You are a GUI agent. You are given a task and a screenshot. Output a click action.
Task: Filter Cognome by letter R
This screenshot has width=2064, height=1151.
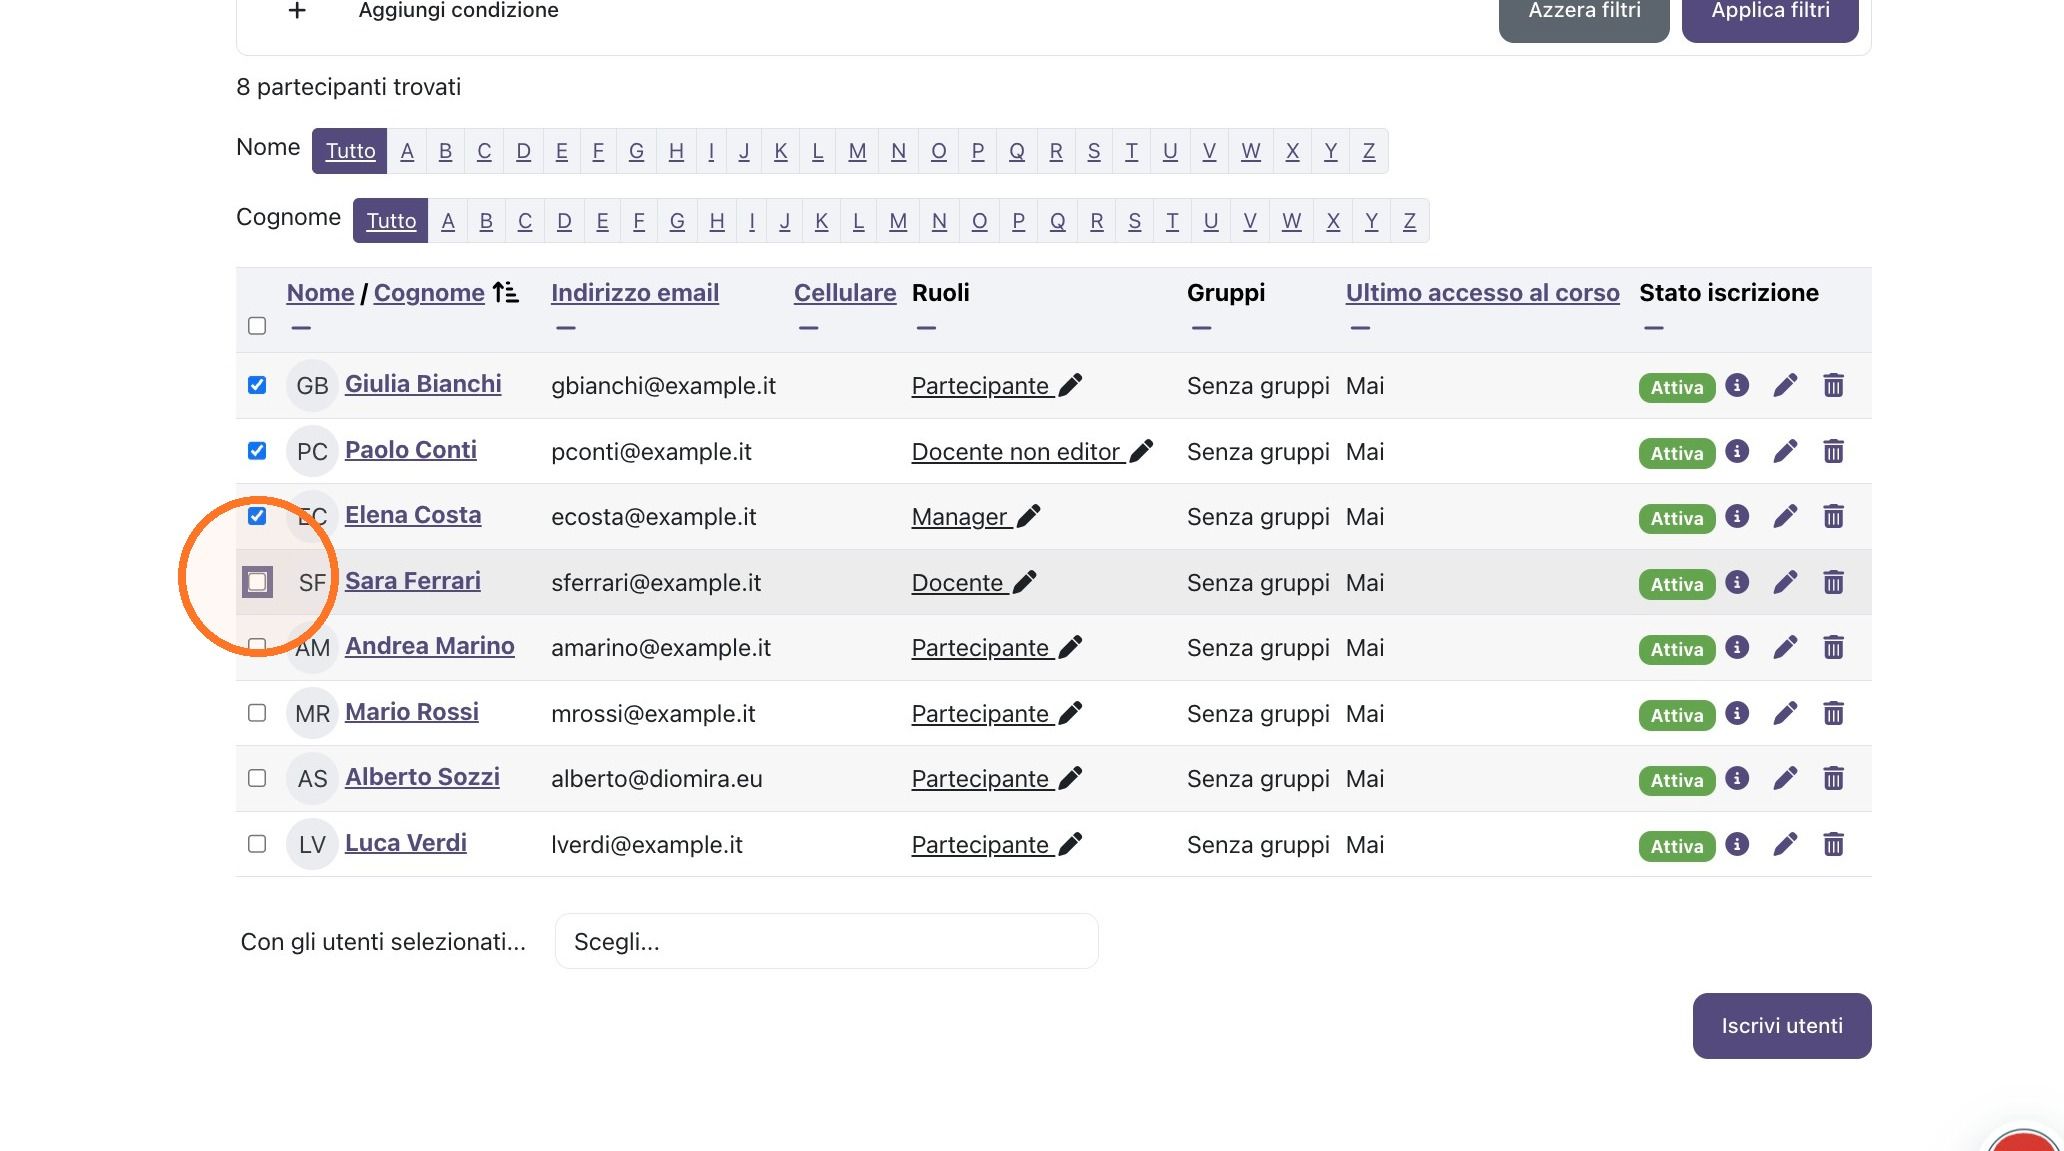(1097, 221)
